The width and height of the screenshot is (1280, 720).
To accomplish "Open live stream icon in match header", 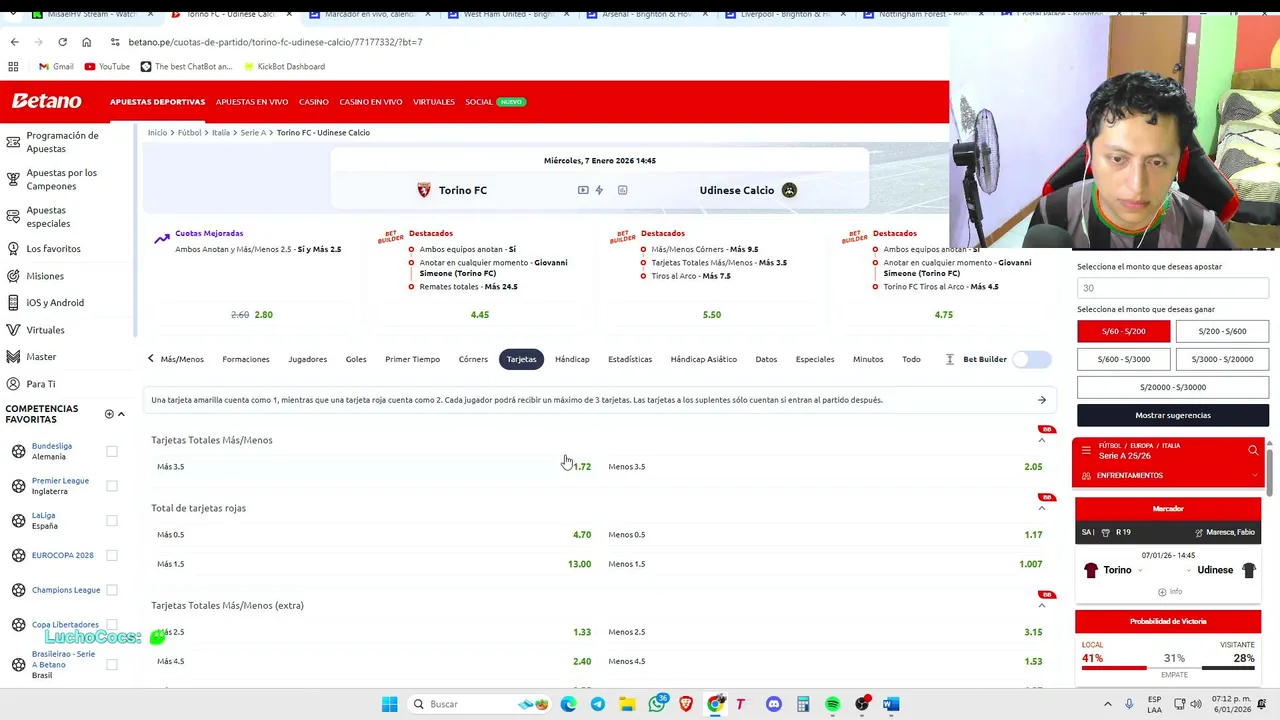I will [x=583, y=190].
